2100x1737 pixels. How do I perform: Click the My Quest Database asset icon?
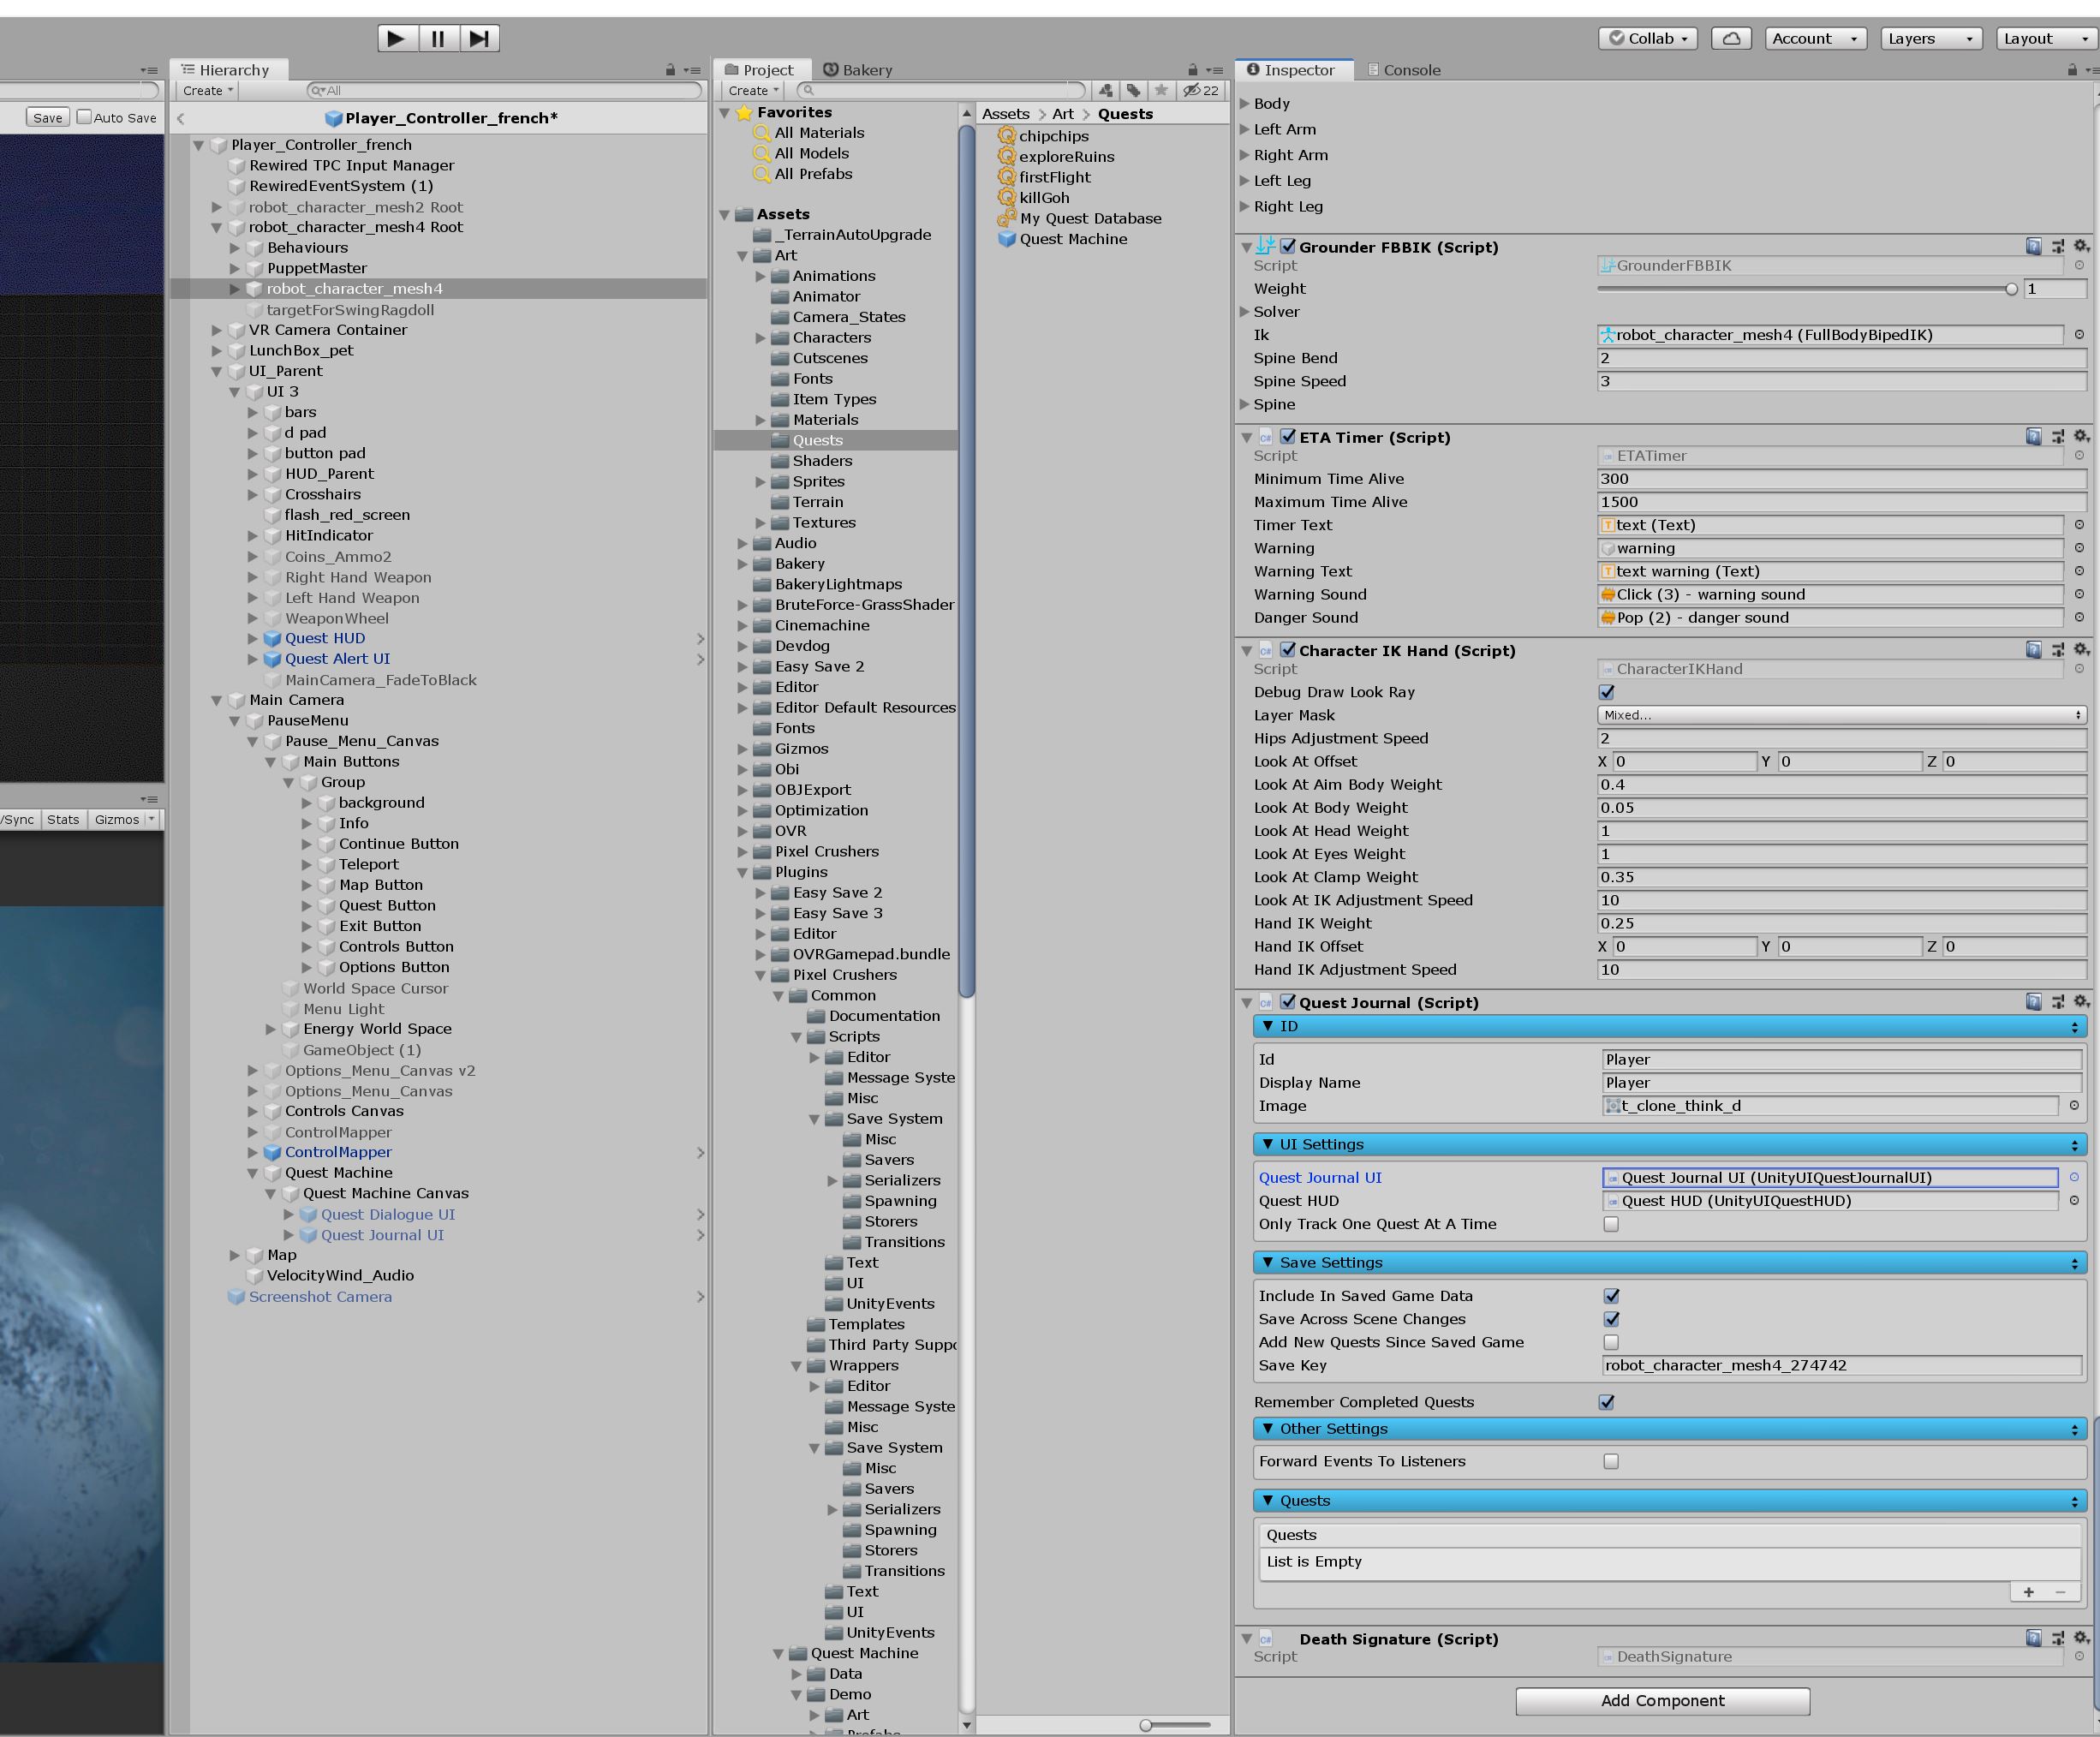pyautogui.click(x=1010, y=214)
